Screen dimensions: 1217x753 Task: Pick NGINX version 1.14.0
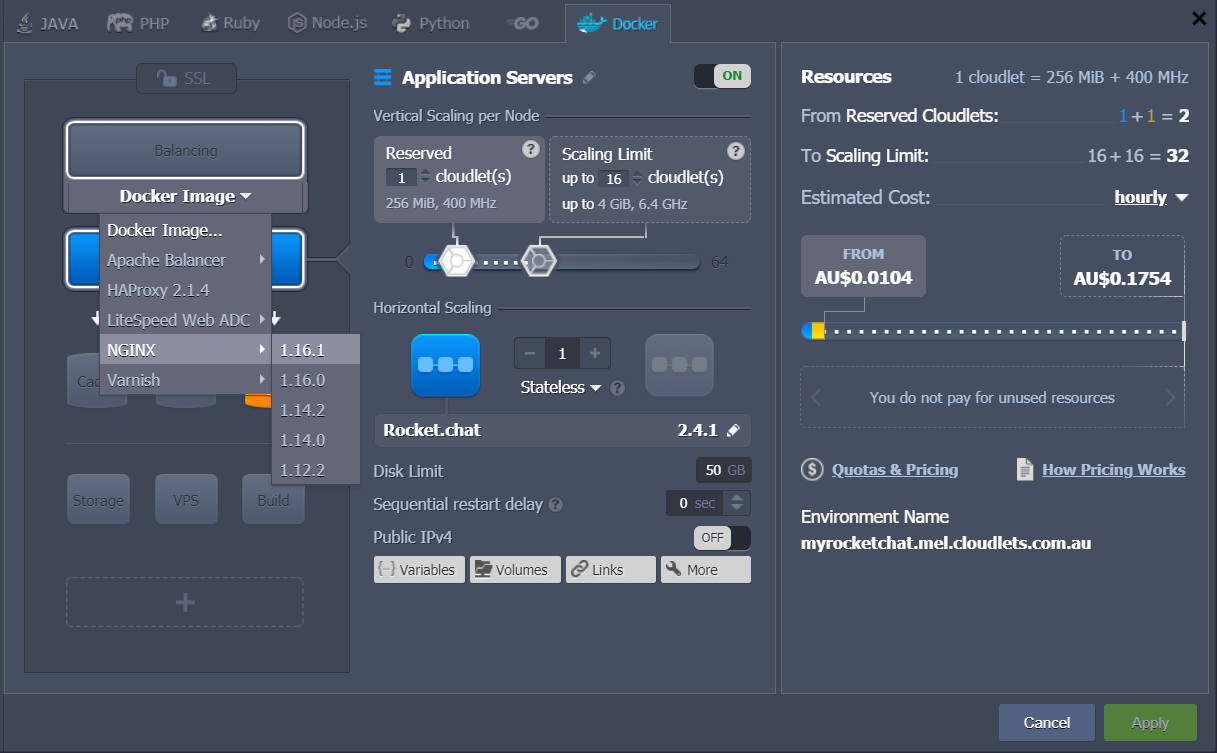315,440
